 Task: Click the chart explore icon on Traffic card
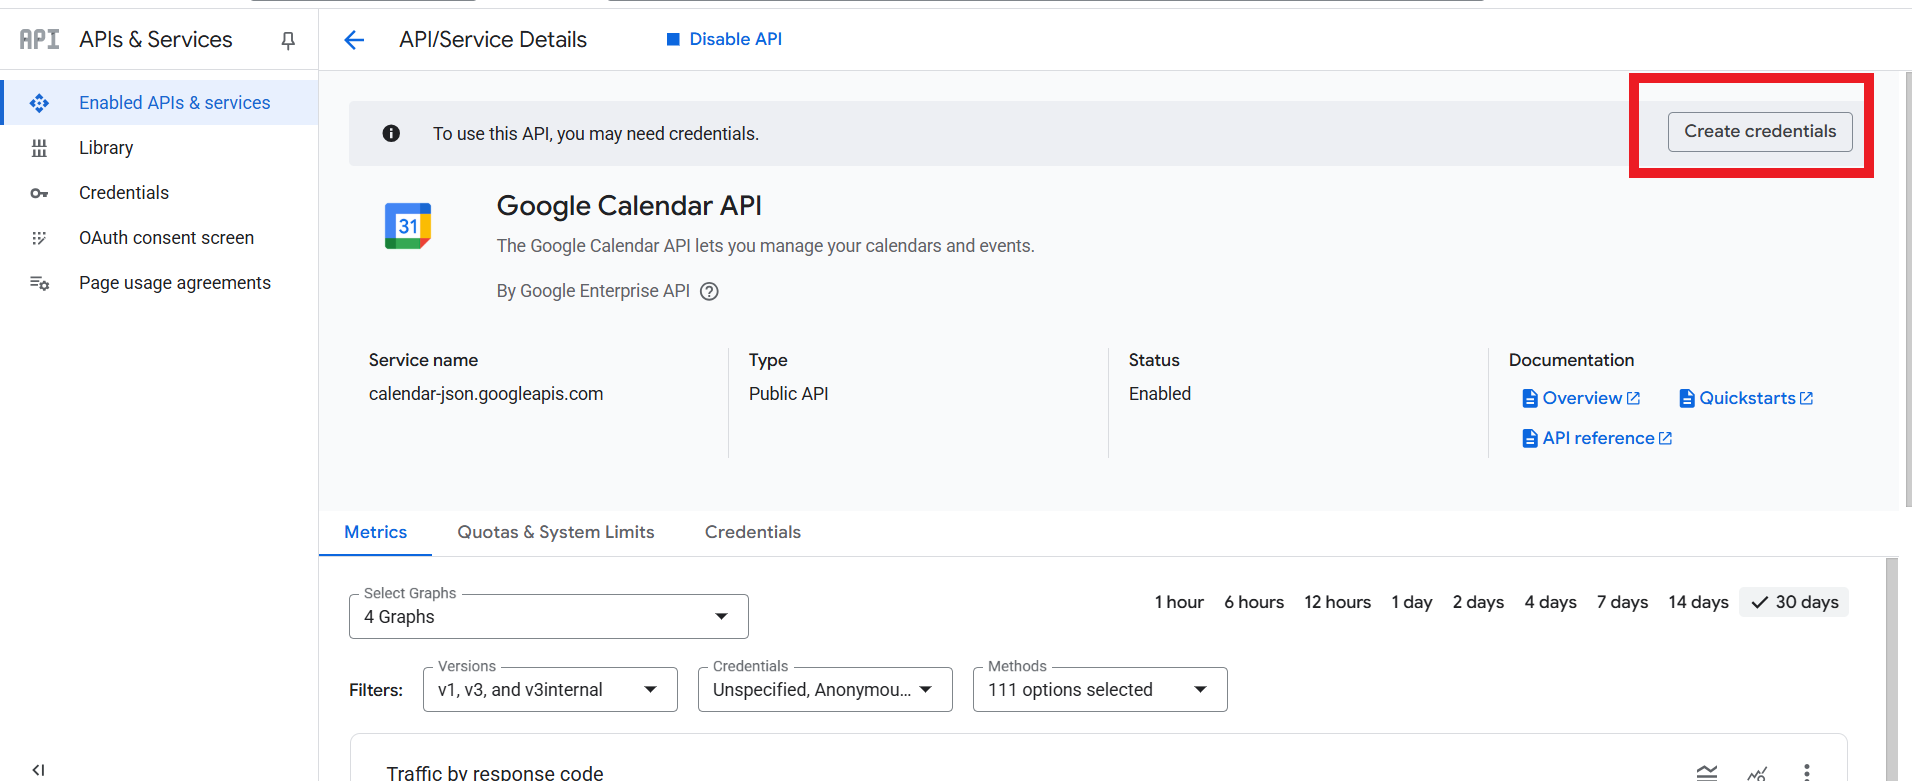[1757, 772]
